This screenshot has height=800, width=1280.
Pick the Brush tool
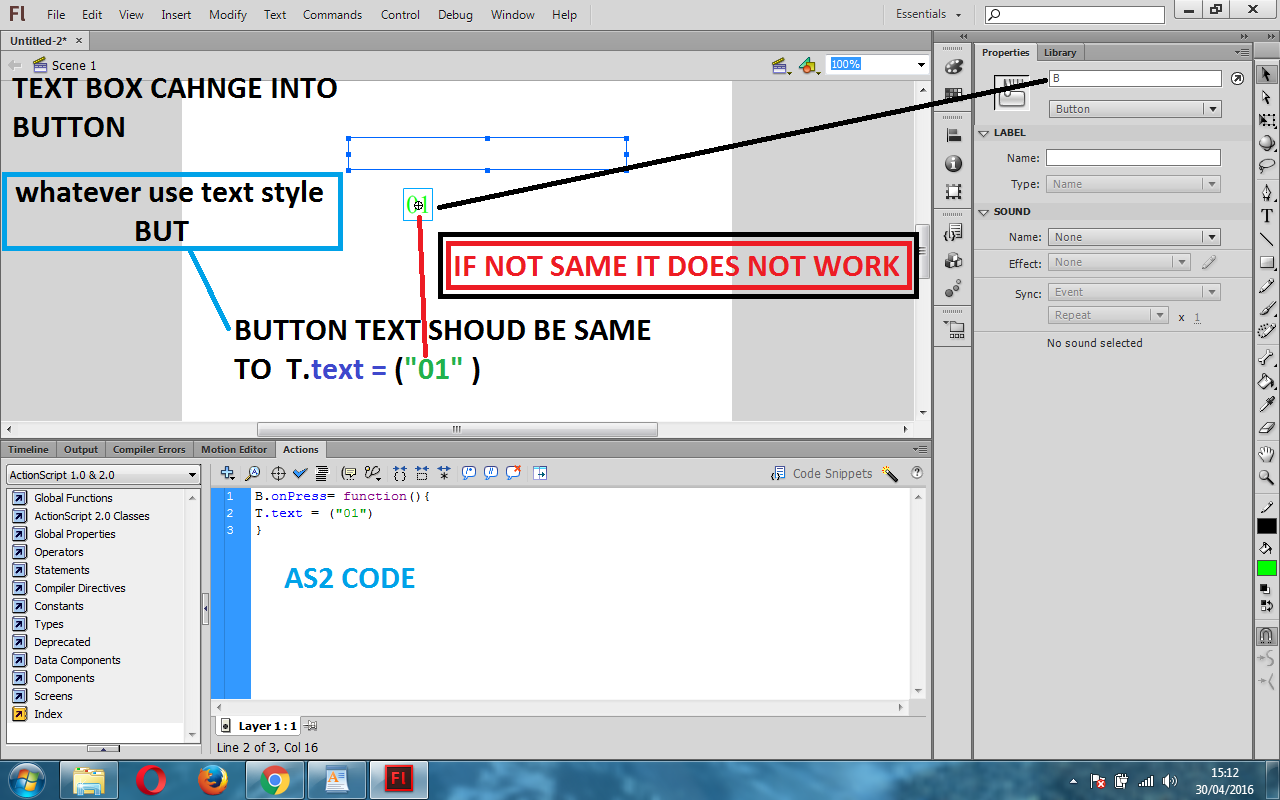[x=1267, y=308]
